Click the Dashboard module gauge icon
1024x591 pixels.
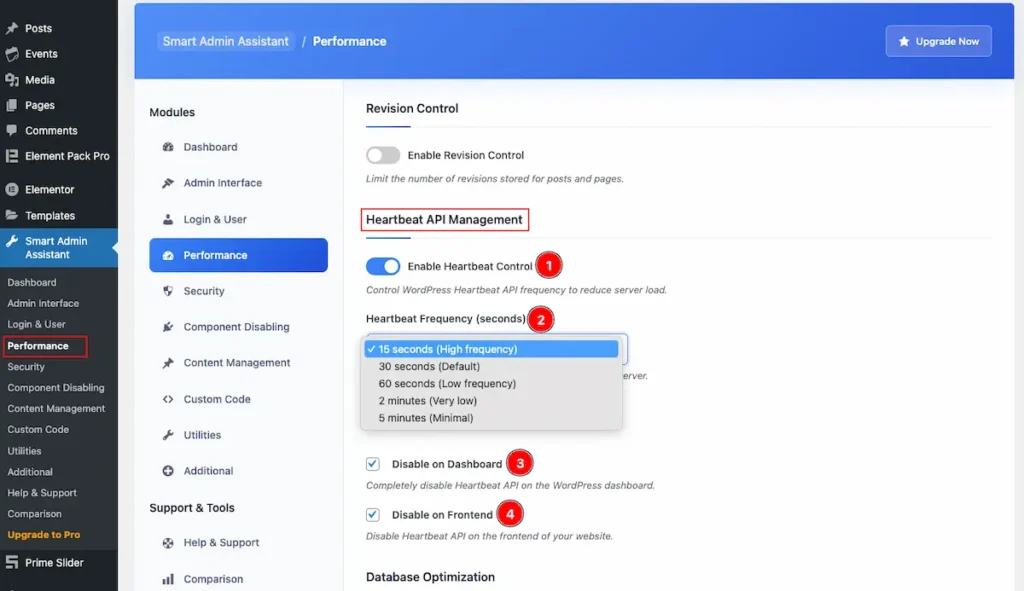pyautogui.click(x=168, y=147)
